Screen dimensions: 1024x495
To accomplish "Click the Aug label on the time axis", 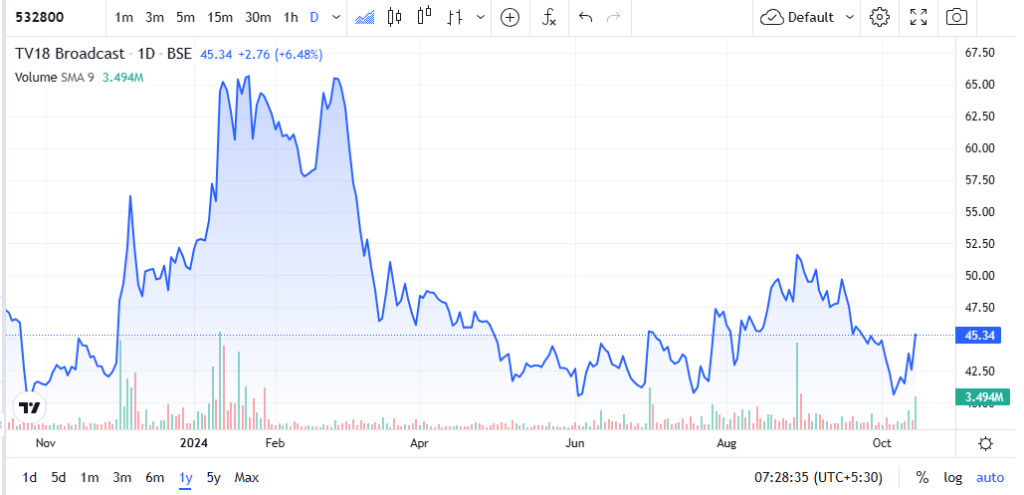I will (x=726, y=443).
